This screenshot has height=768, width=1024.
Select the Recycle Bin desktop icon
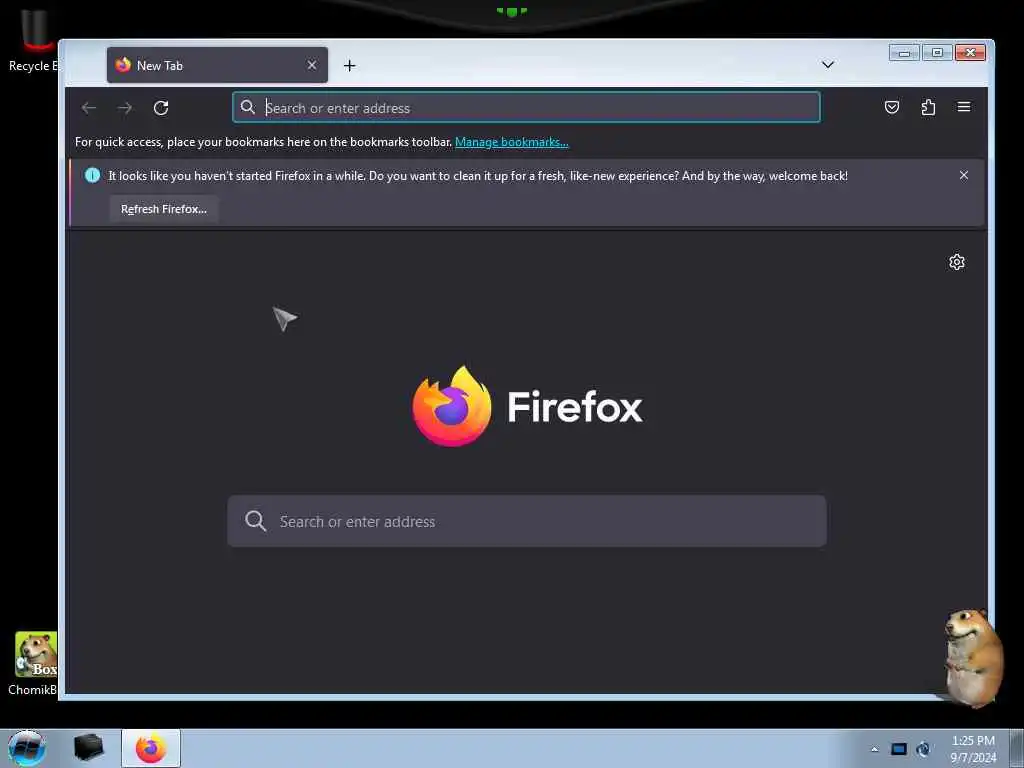pyautogui.click(x=34, y=40)
